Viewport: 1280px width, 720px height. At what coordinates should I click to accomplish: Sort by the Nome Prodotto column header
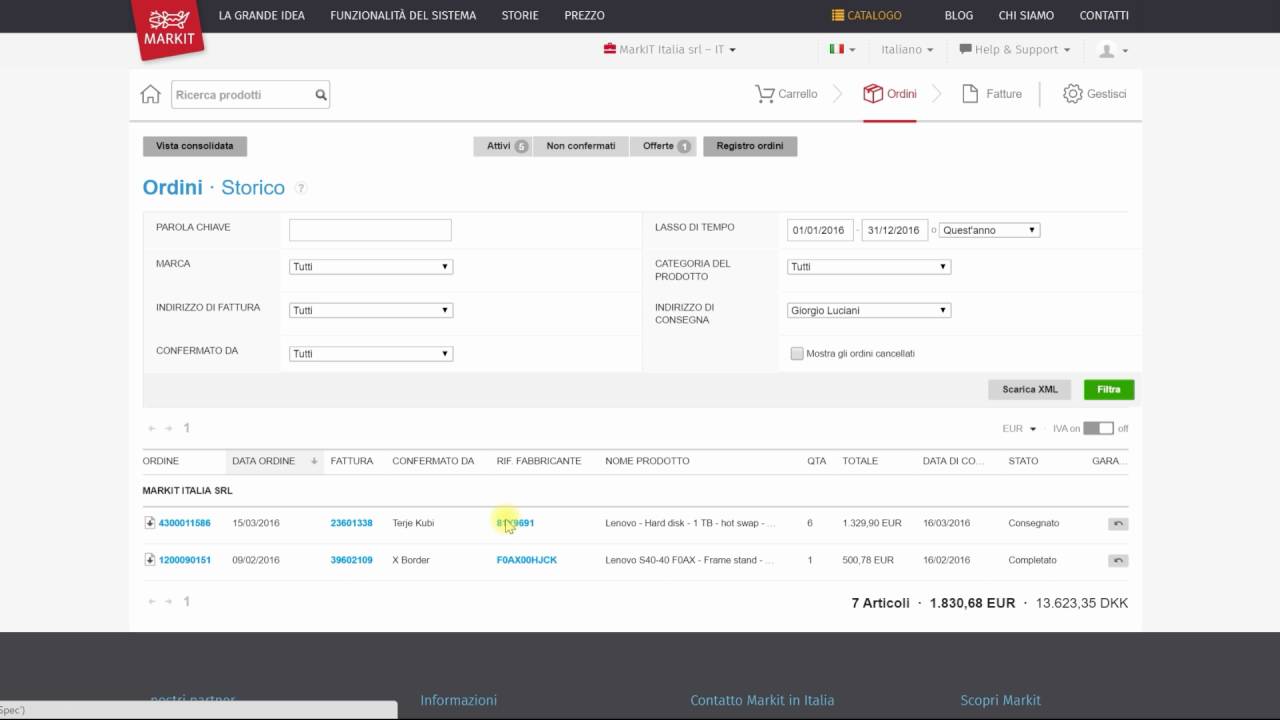tap(647, 461)
